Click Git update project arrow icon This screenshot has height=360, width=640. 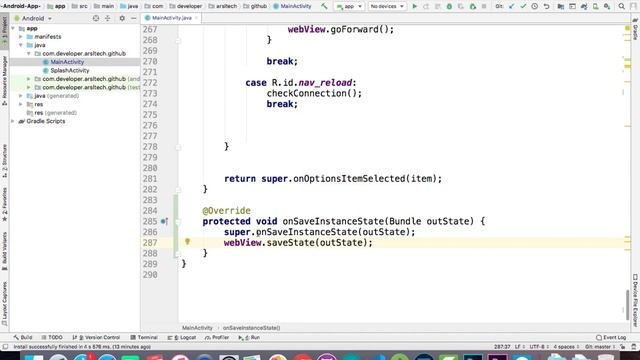click(x=511, y=6)
